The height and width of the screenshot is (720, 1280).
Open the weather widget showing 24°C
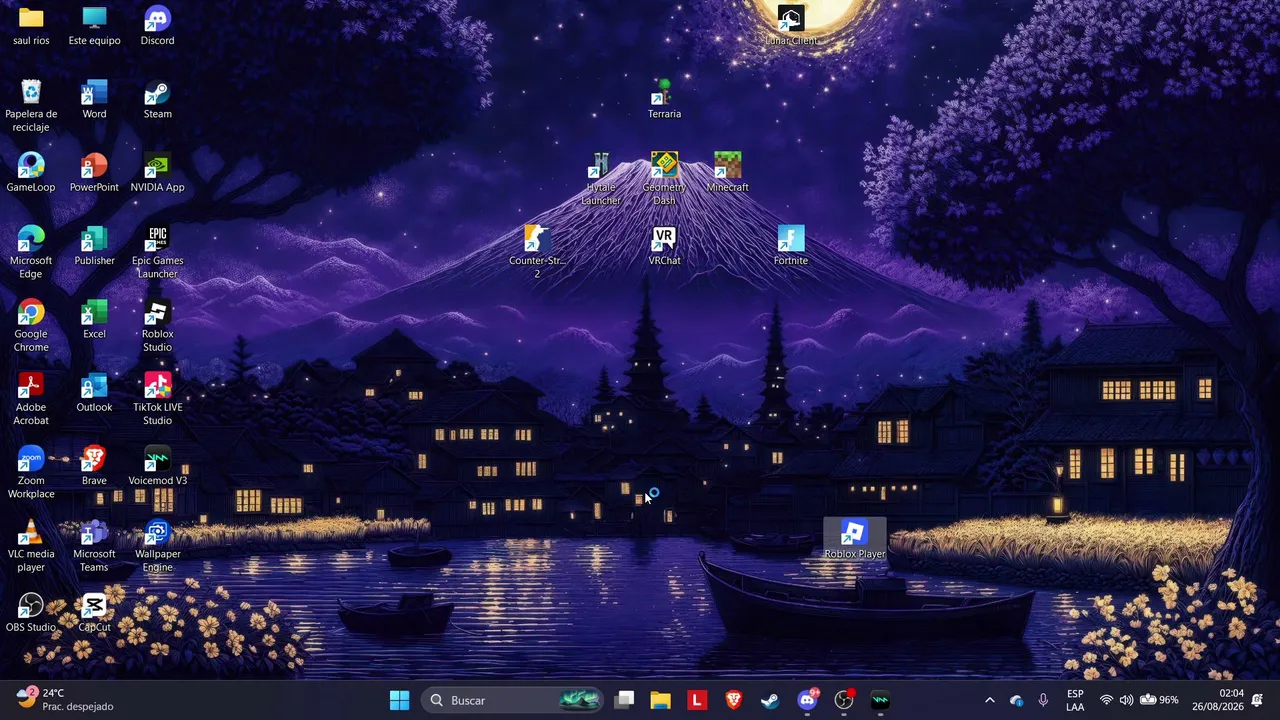66,700
